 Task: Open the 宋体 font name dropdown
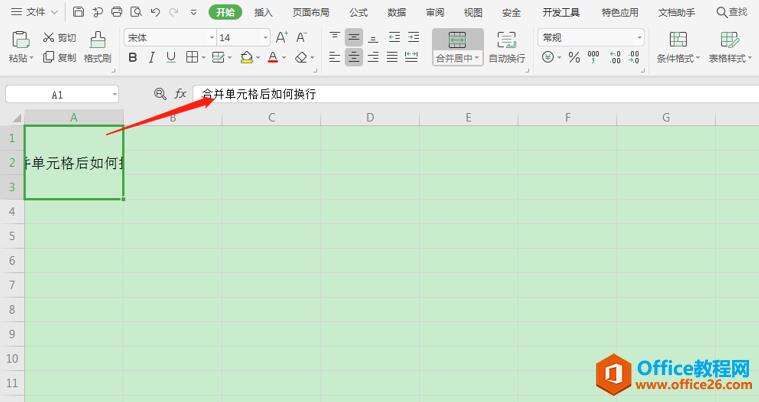(212, 37)
